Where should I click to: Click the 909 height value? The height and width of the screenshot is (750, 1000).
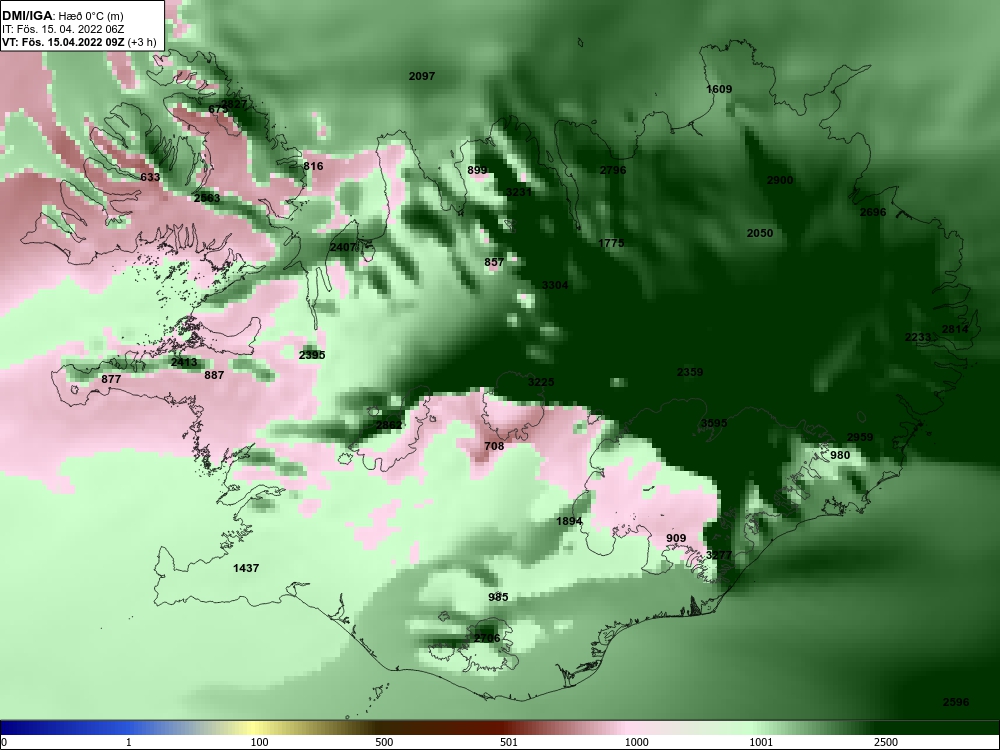pyautogui.click(x=676, y=538)
